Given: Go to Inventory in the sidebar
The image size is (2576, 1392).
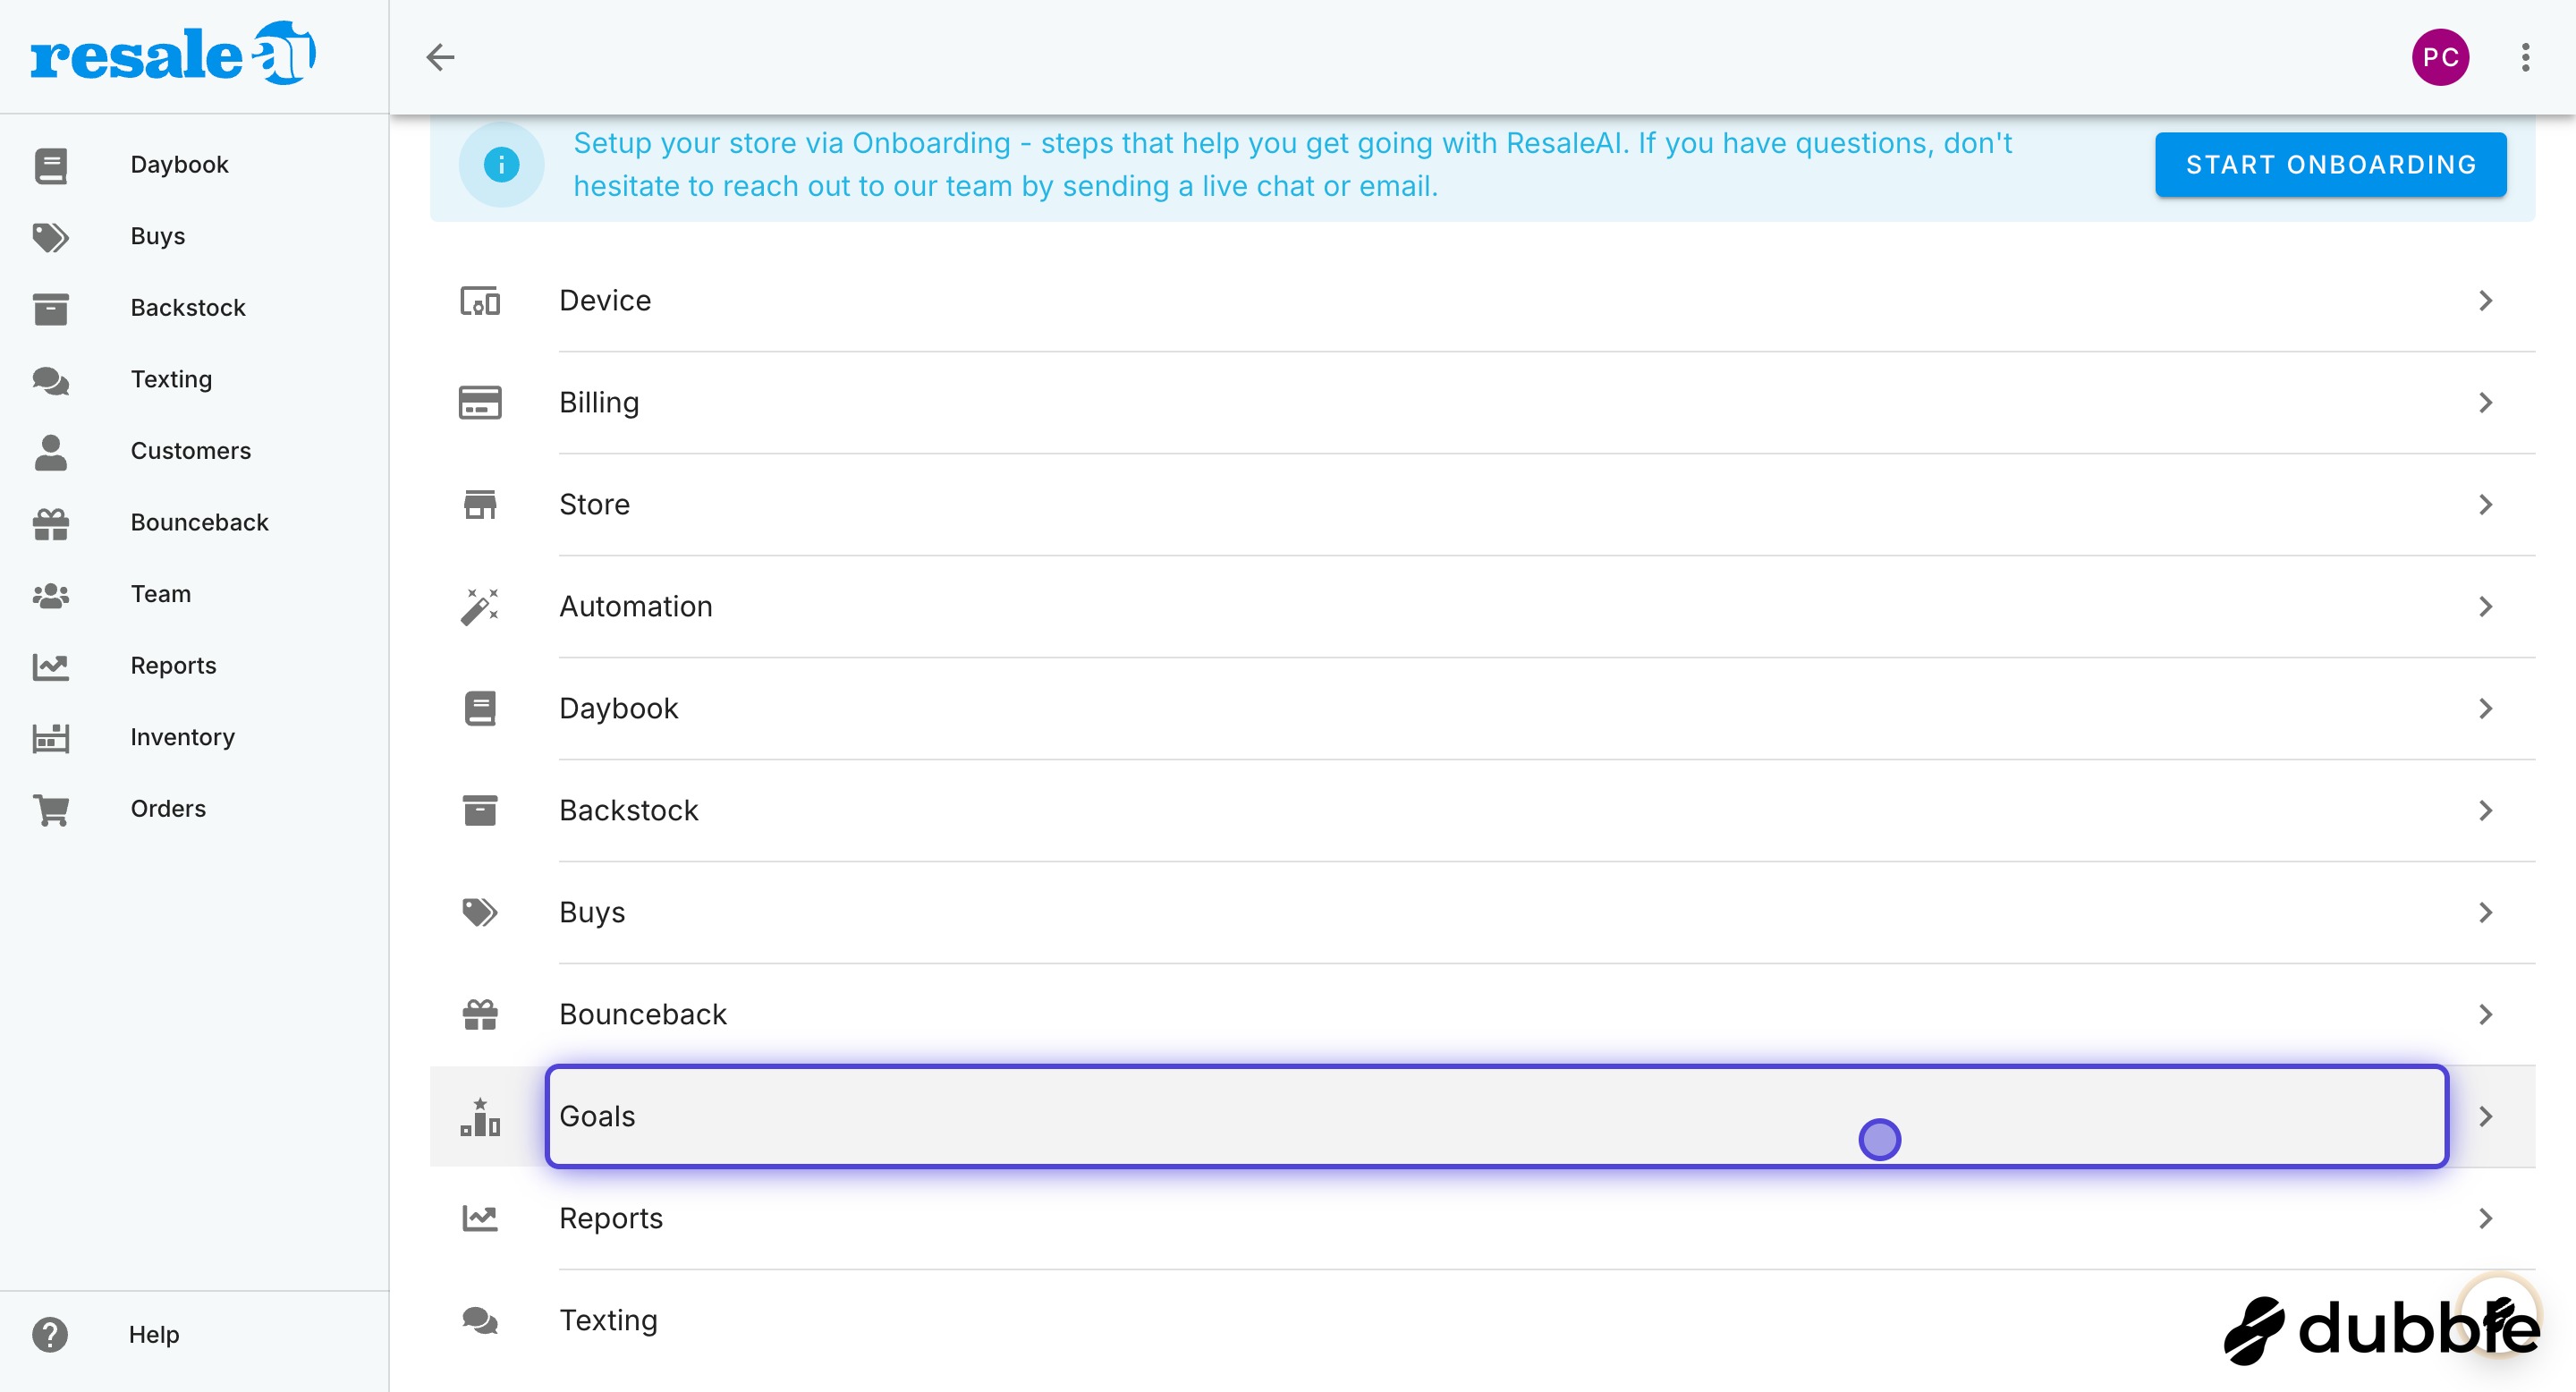Looking at the screenshot, I should [194, 738].
